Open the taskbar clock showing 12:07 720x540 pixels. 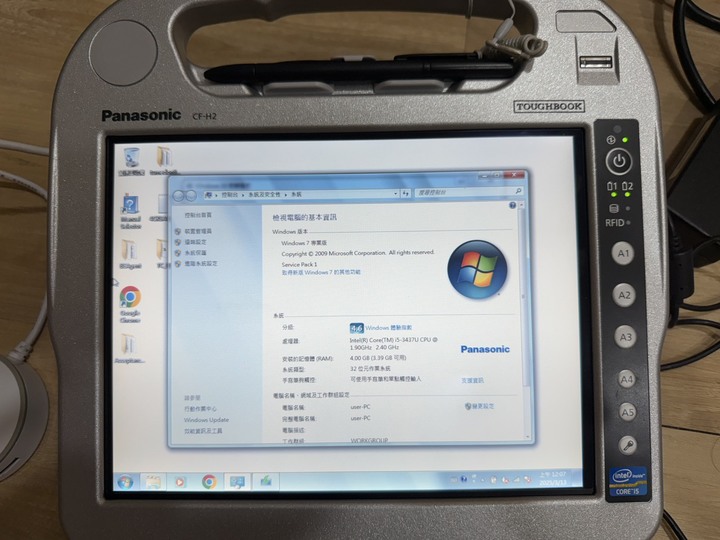(x=552, y=478)
